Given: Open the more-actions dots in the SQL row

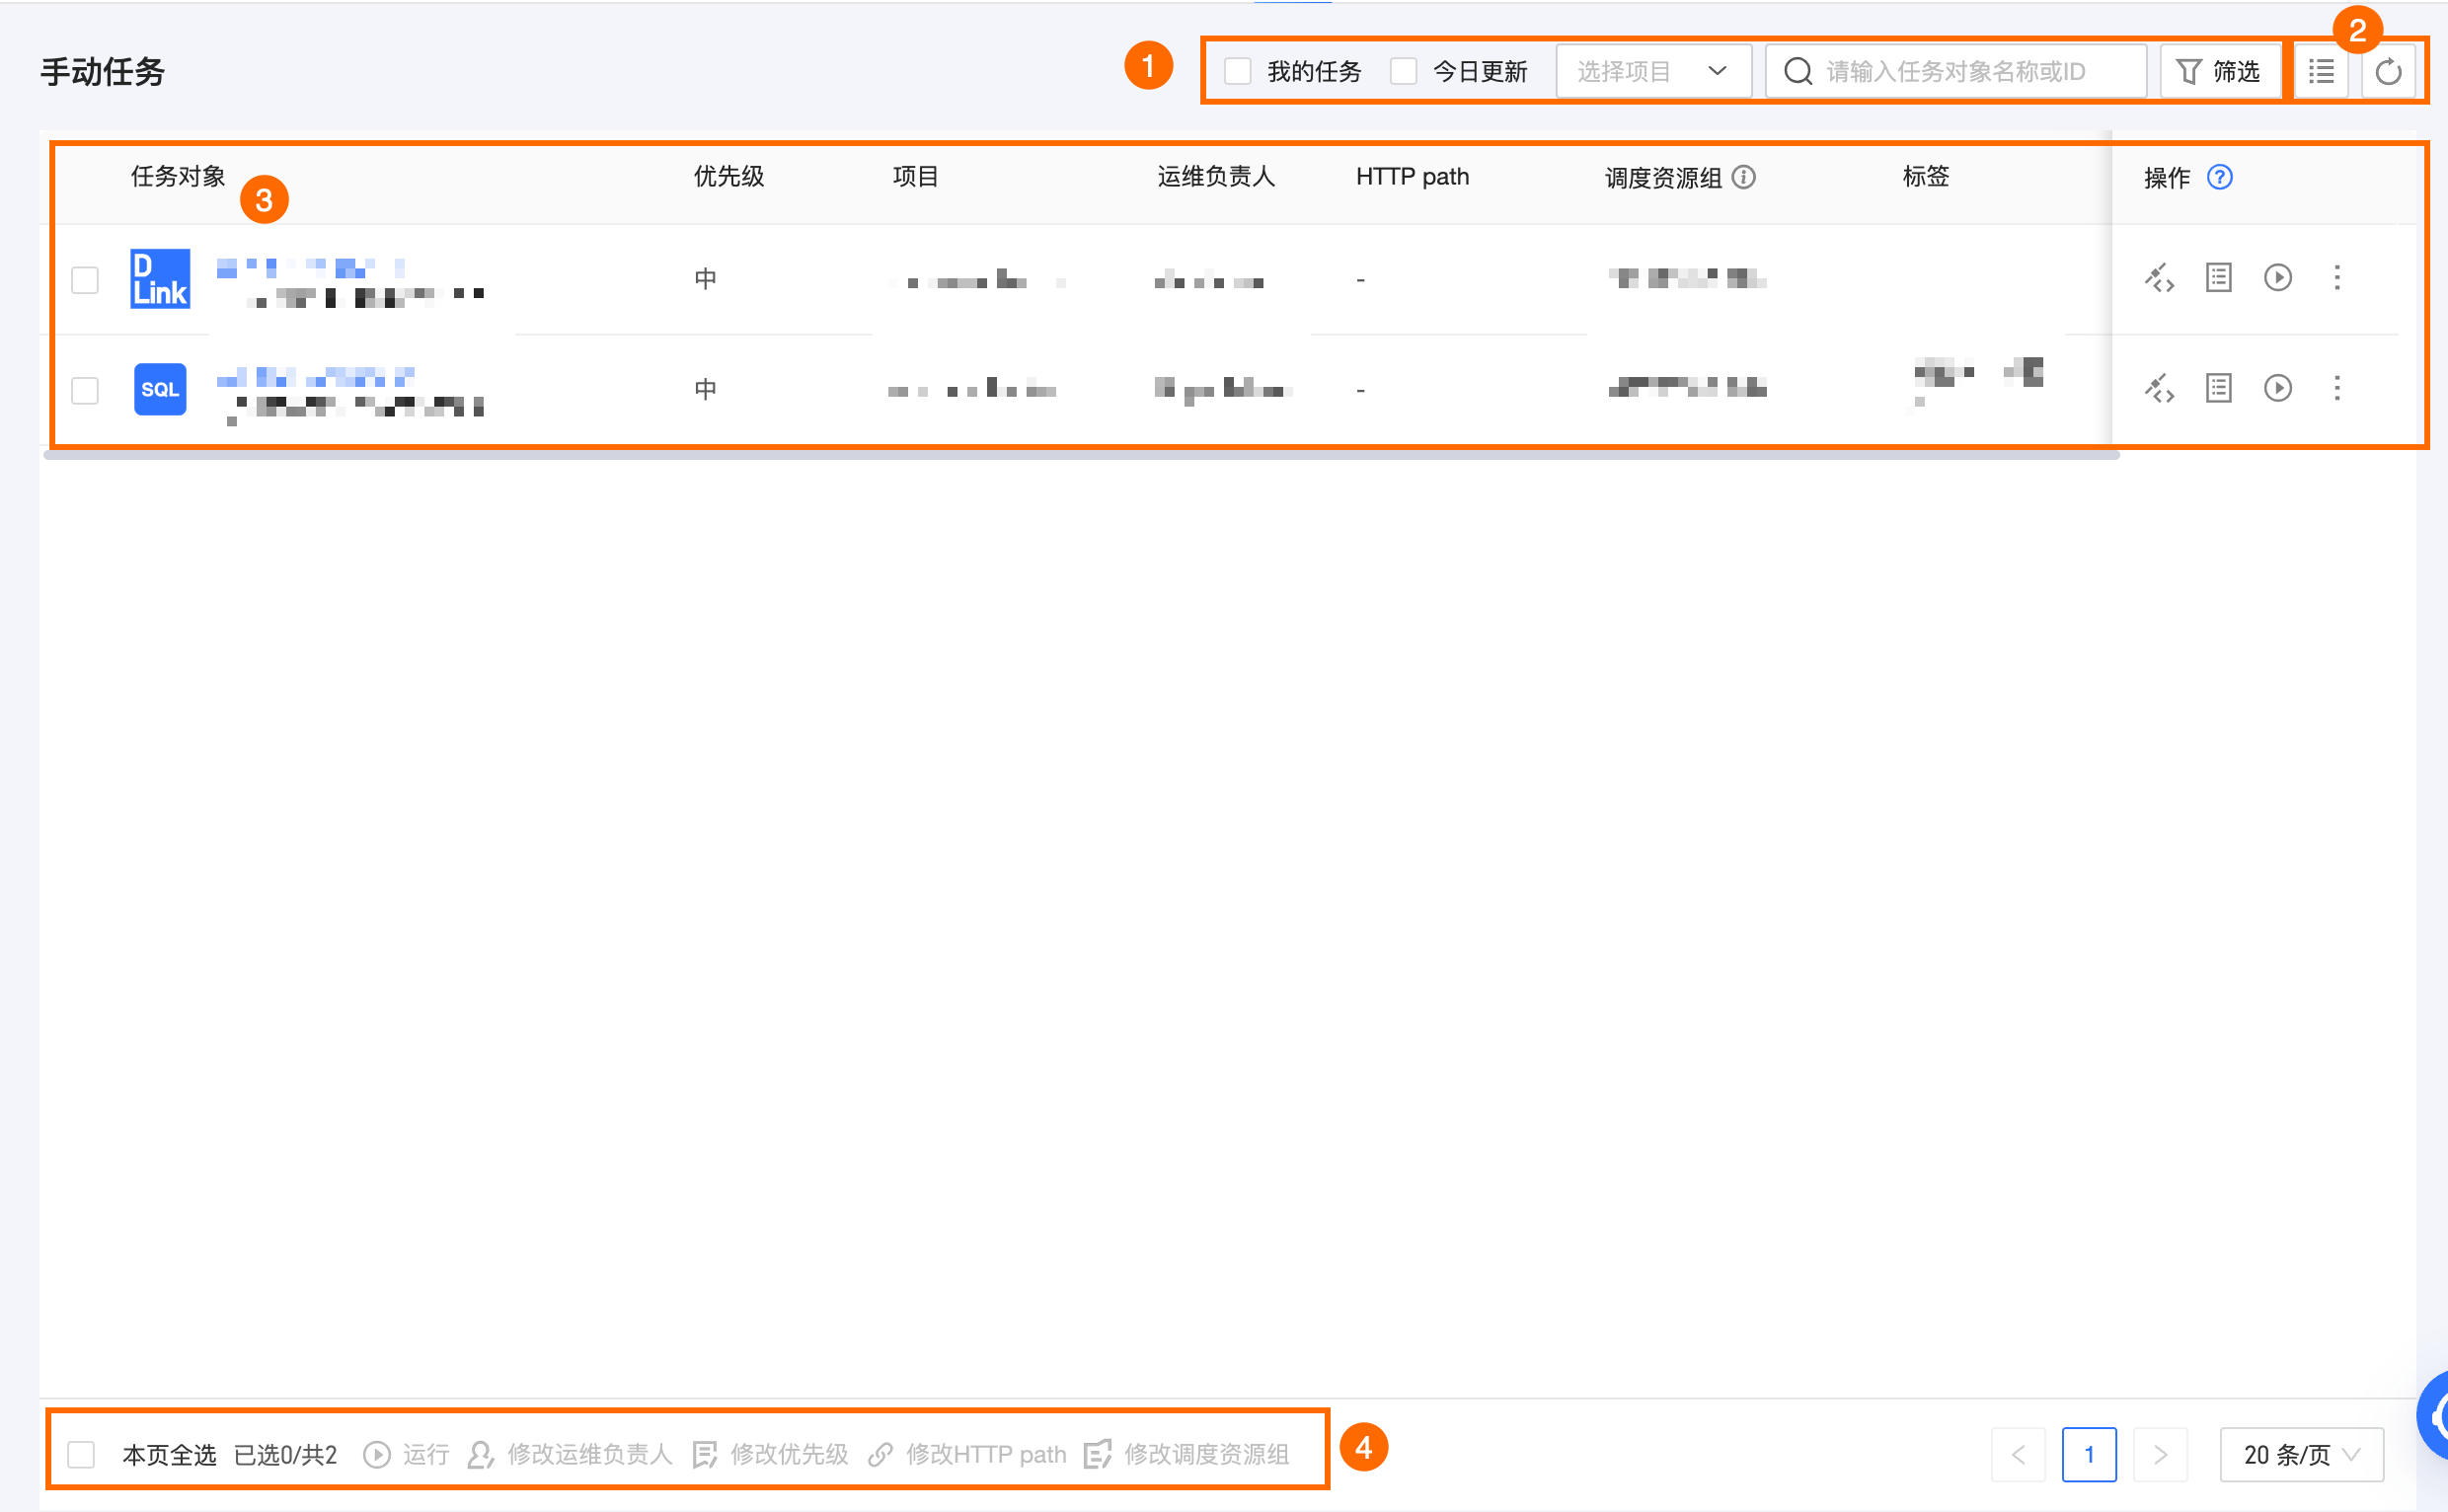Looking at the screenshot, I should pyautogui.click(x=2337, y=388).
